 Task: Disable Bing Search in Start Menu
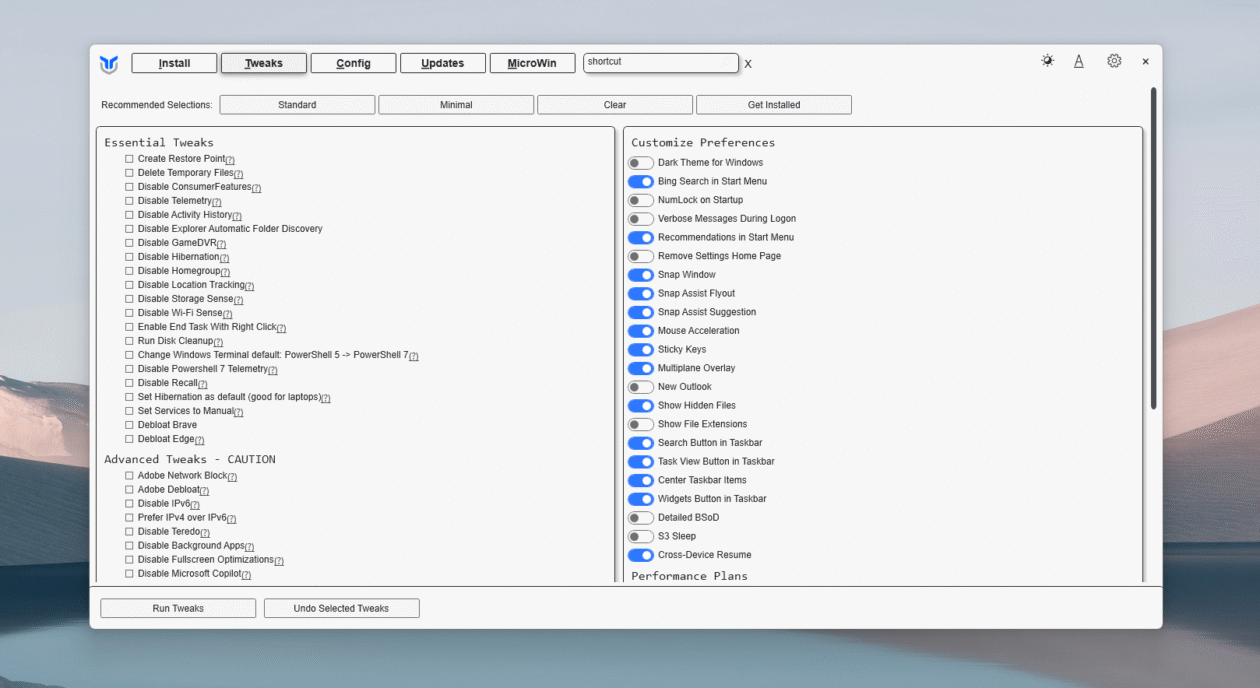(x=640, y=182)
